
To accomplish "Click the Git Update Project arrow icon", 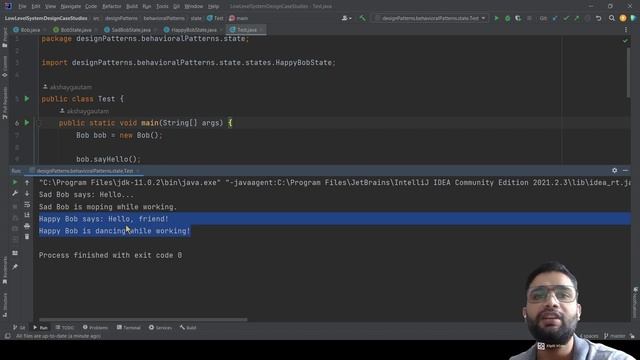I will coord(555,18).
